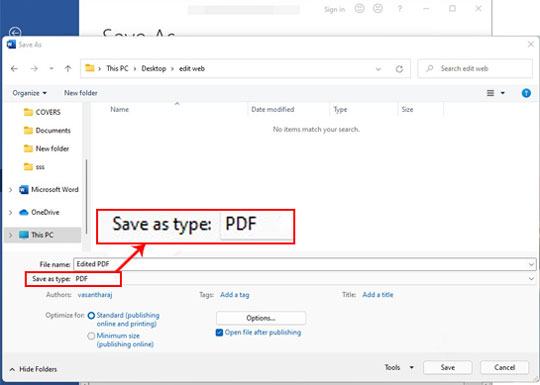Select the sss folder
The height and width of the screenshot is (385, 540).
pos(34,167)
